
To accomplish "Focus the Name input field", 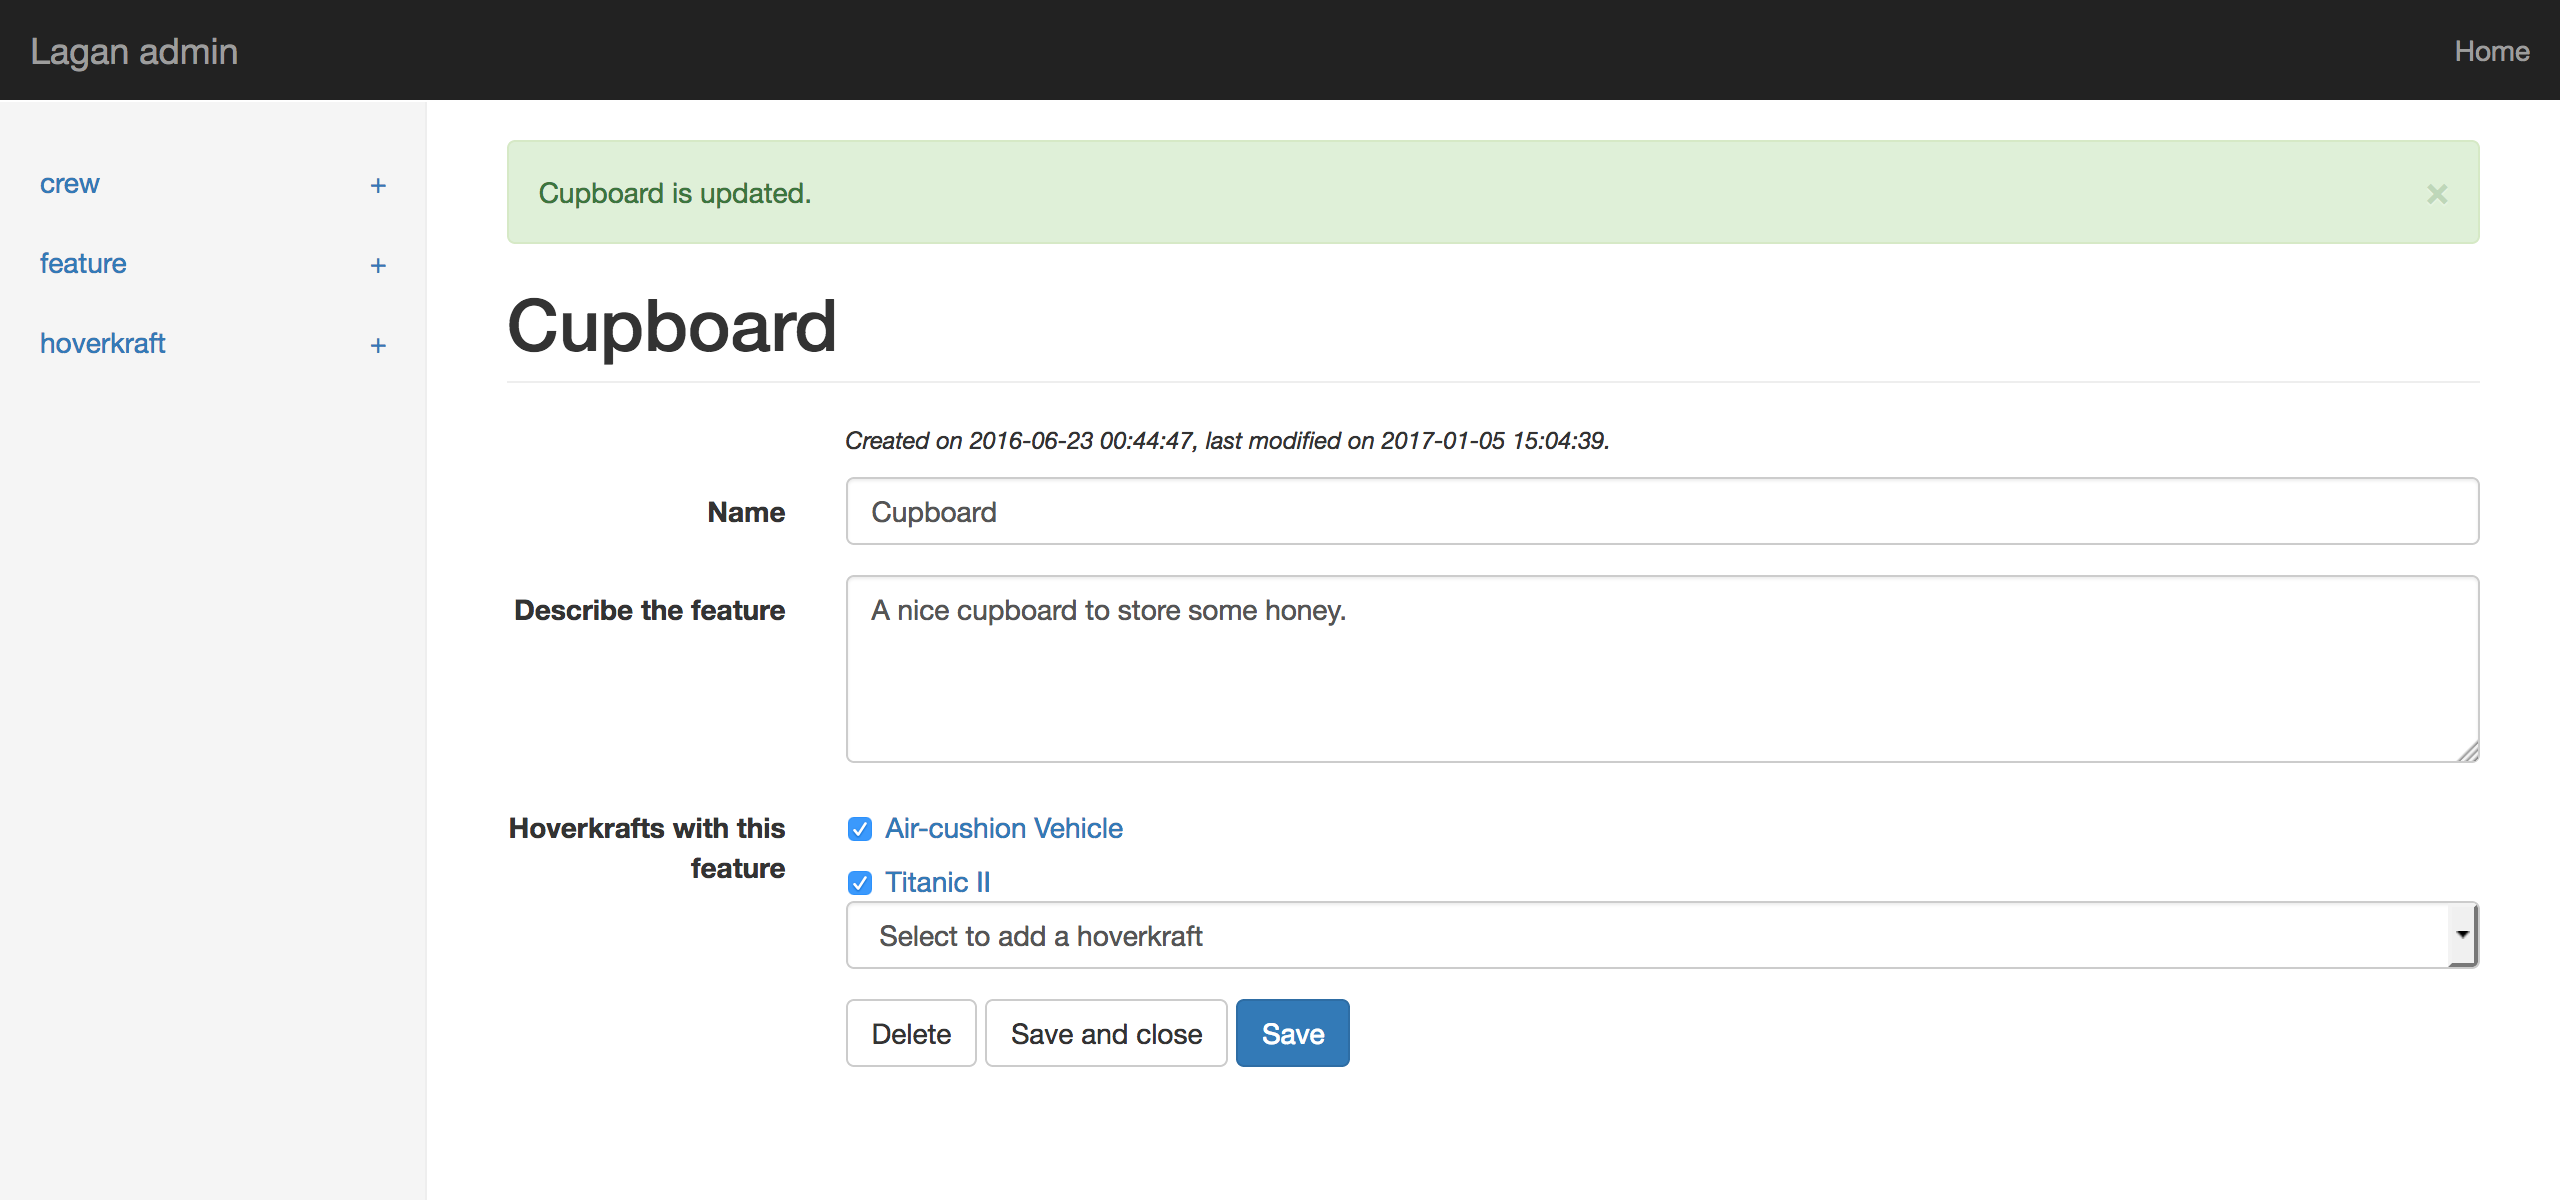I will pos(1662,512).
